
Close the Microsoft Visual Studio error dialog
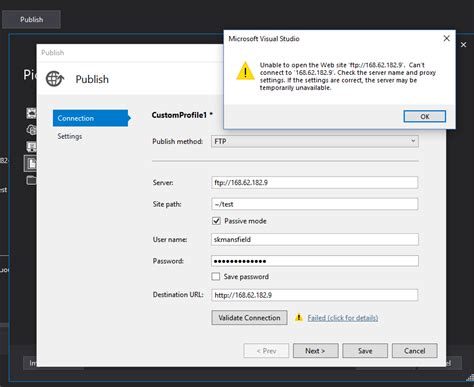[447, 38]
